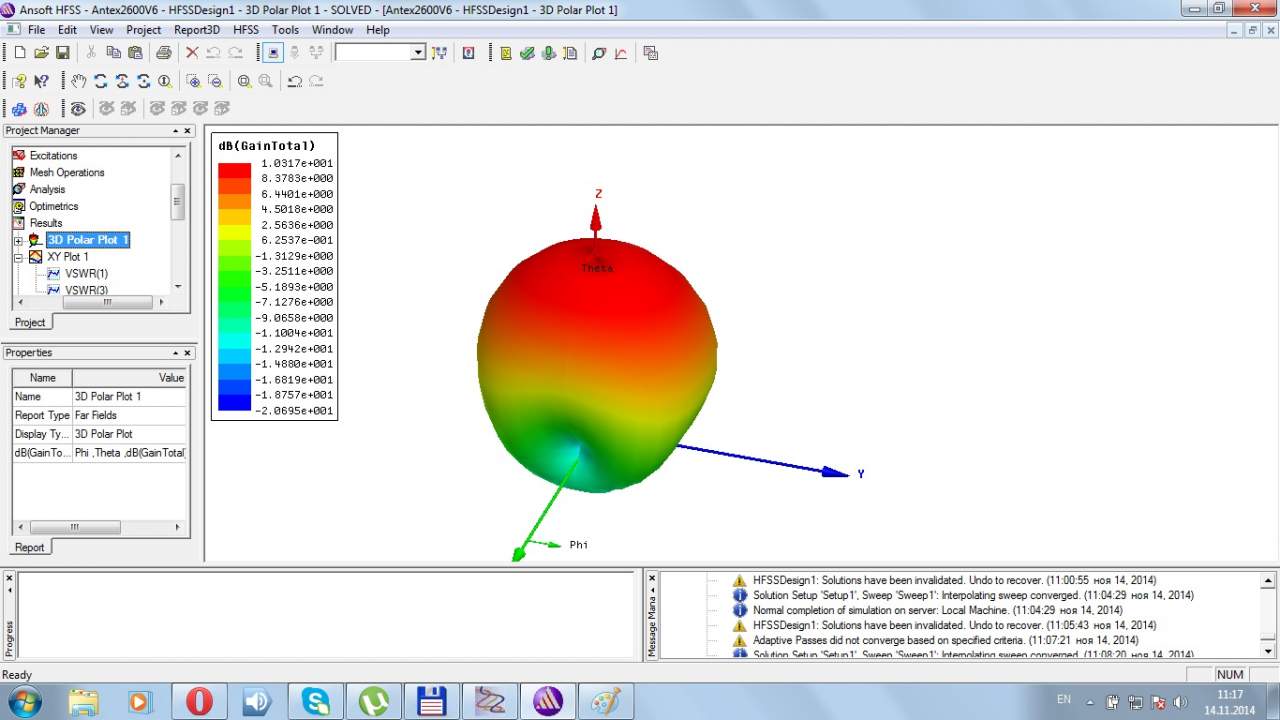Open the Report3D menu
The image size is (1280, 720).
pos(196,30)
